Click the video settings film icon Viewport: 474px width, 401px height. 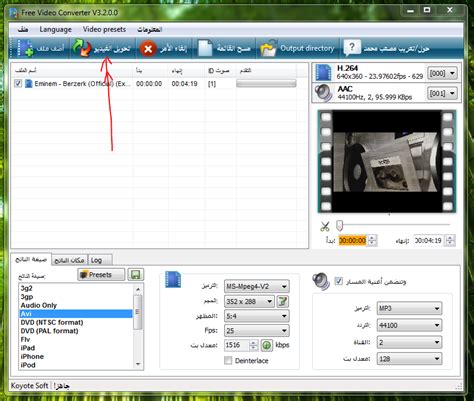point(173,280)
